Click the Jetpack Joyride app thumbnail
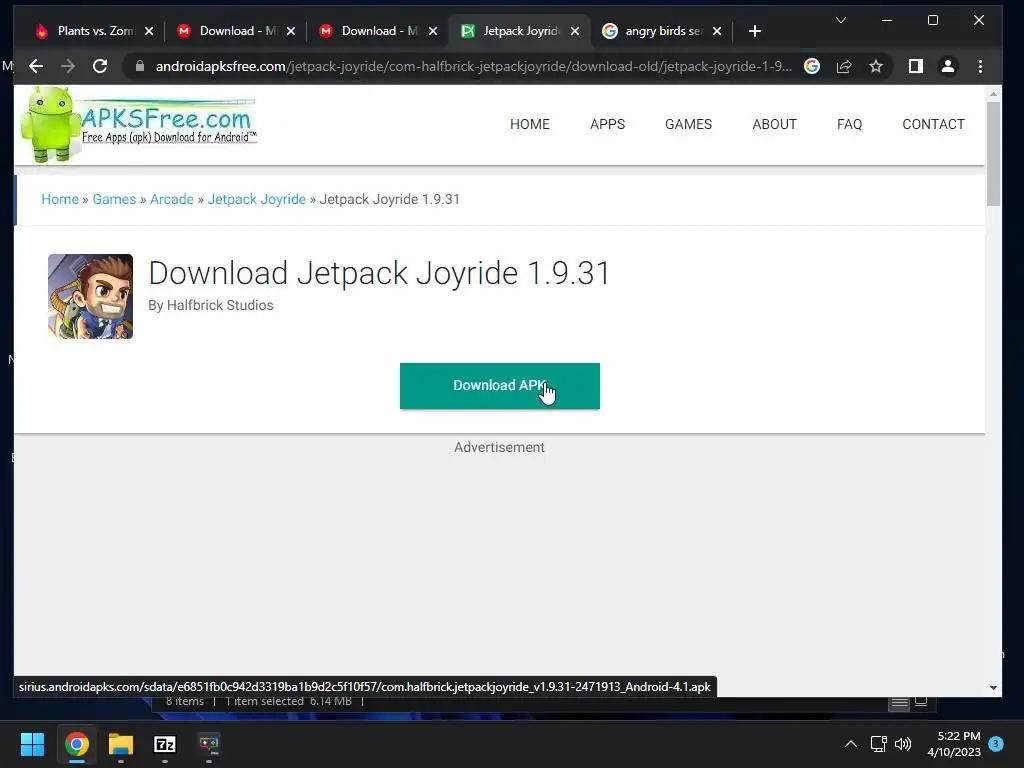 (x=90, y=296)
